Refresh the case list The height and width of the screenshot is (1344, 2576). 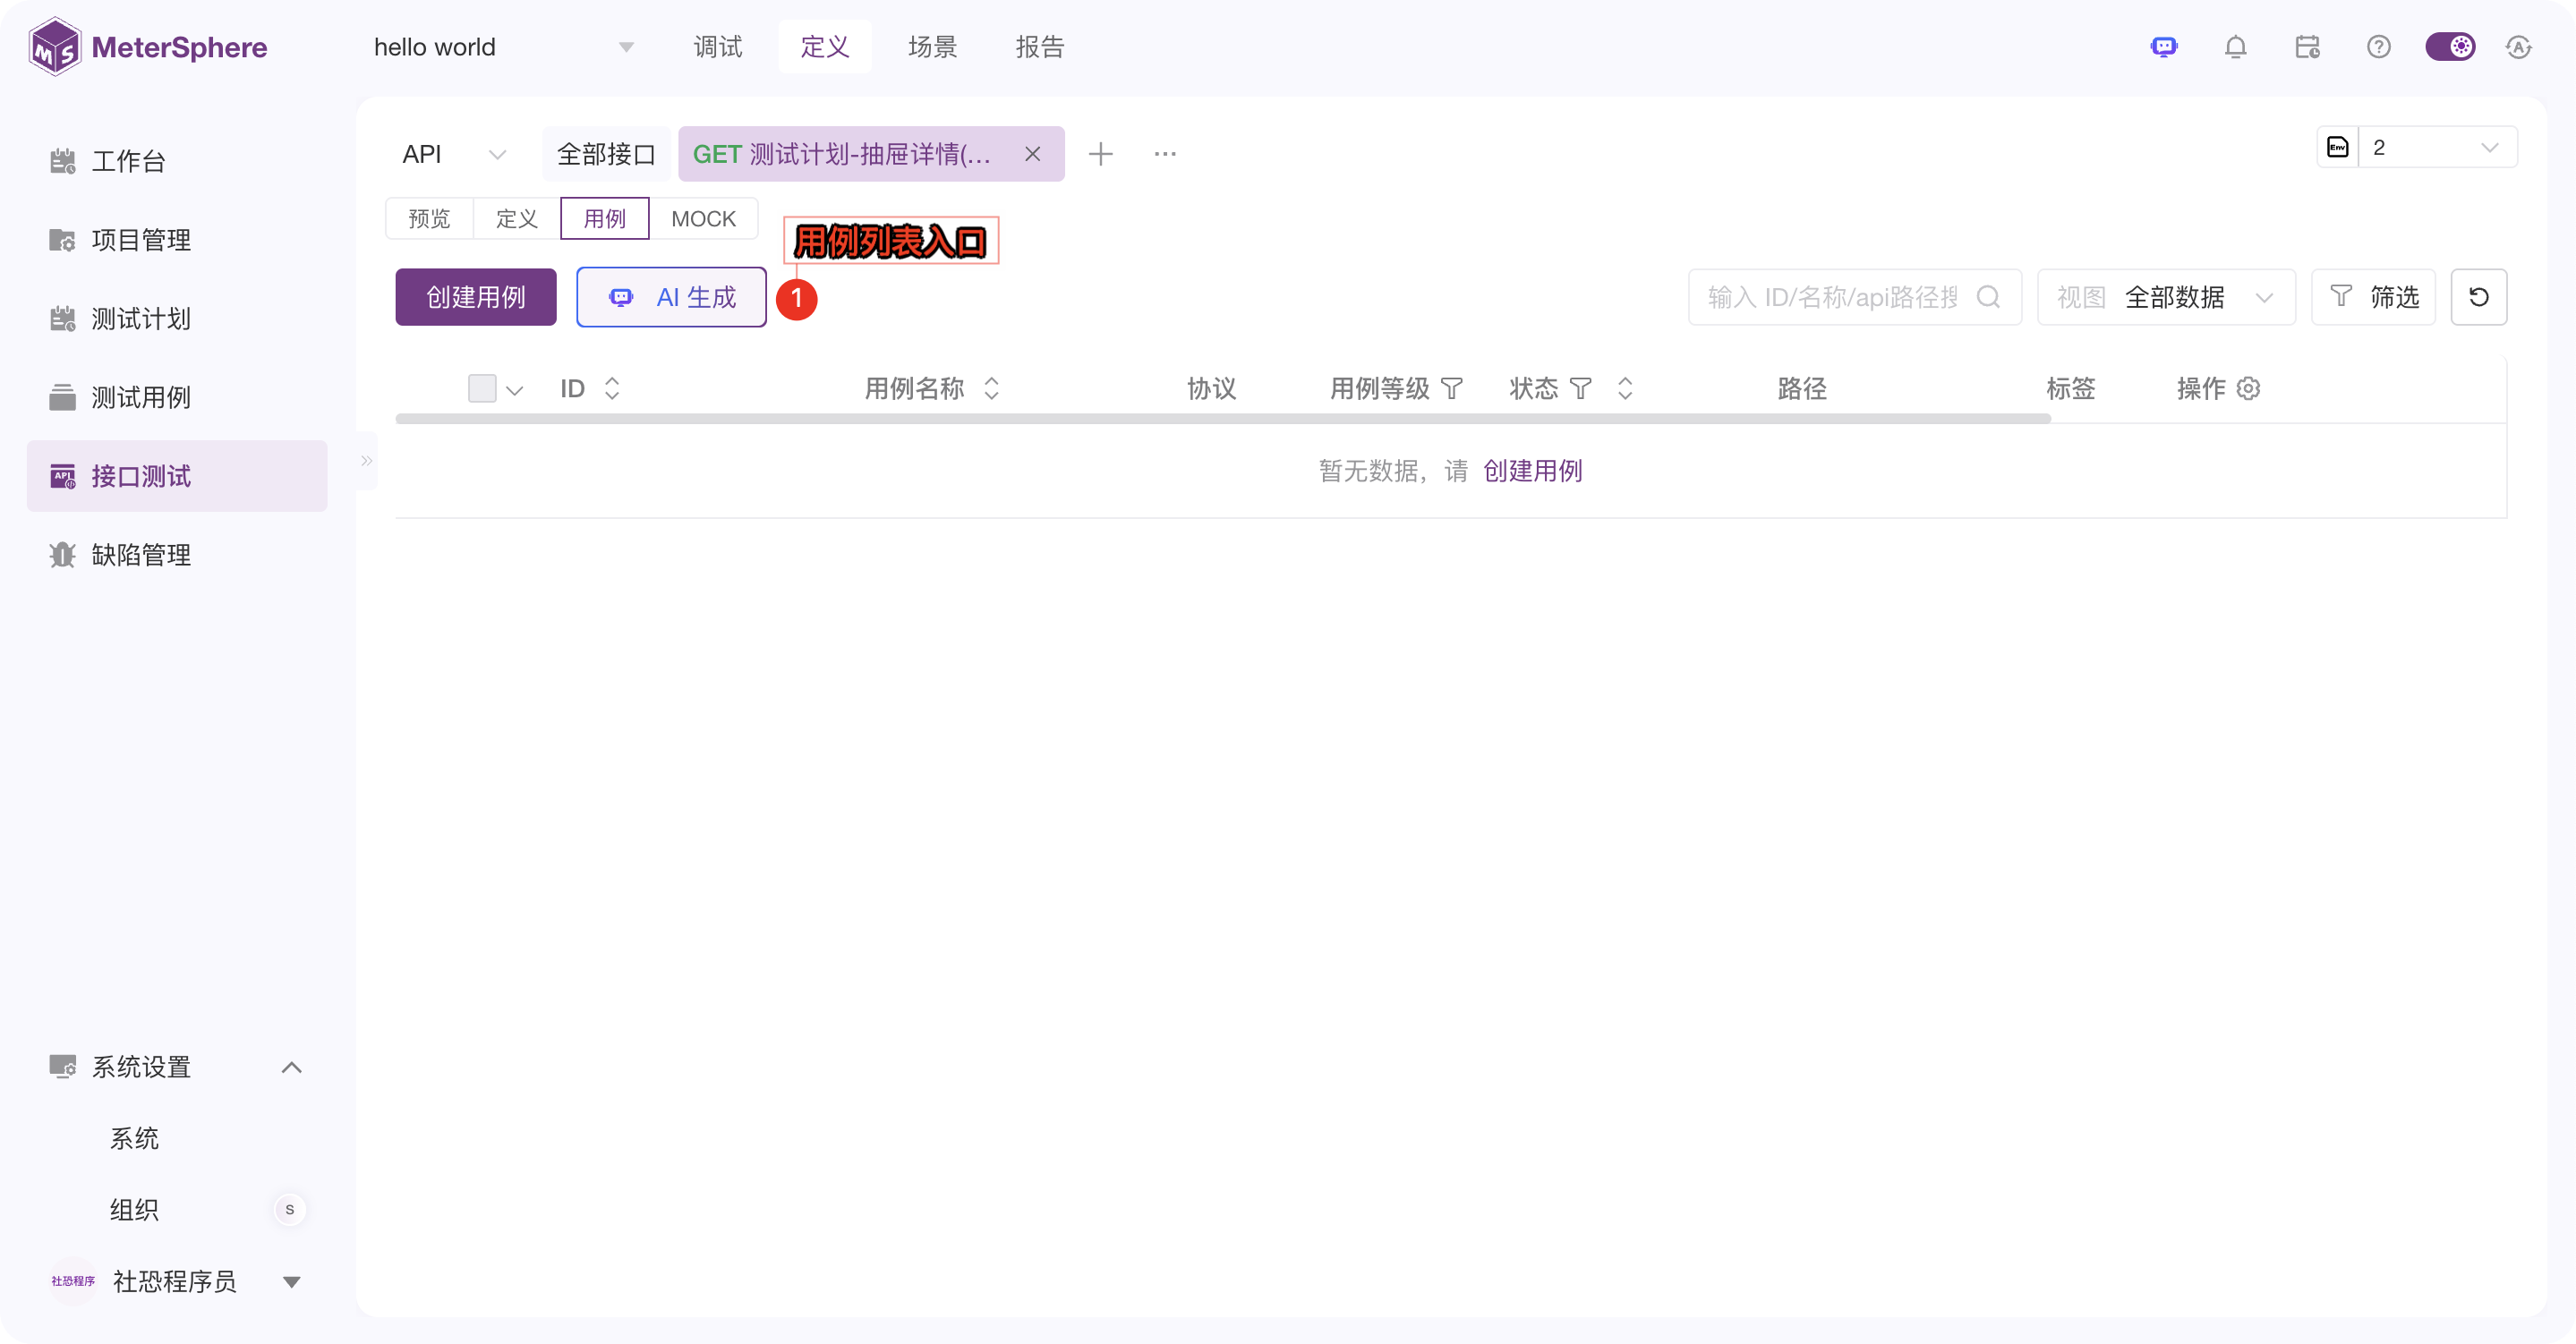2478,297
